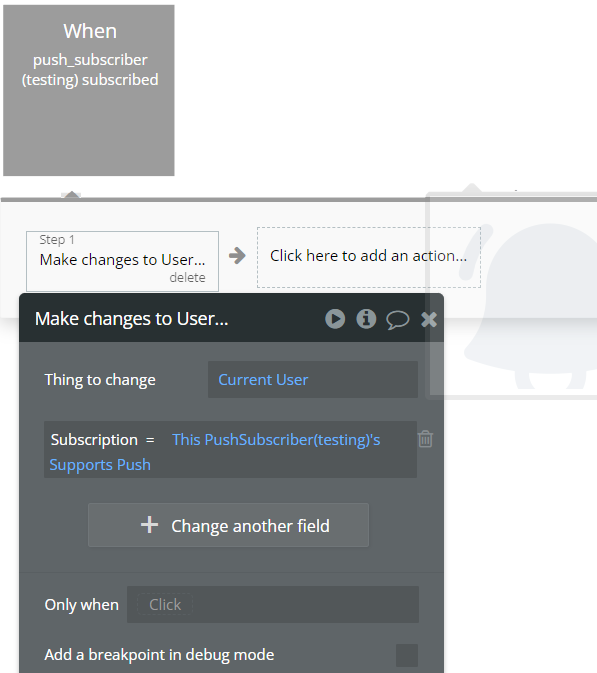
Task: Open the comment bubble icon in panel header
Action: tap(397, 320)
